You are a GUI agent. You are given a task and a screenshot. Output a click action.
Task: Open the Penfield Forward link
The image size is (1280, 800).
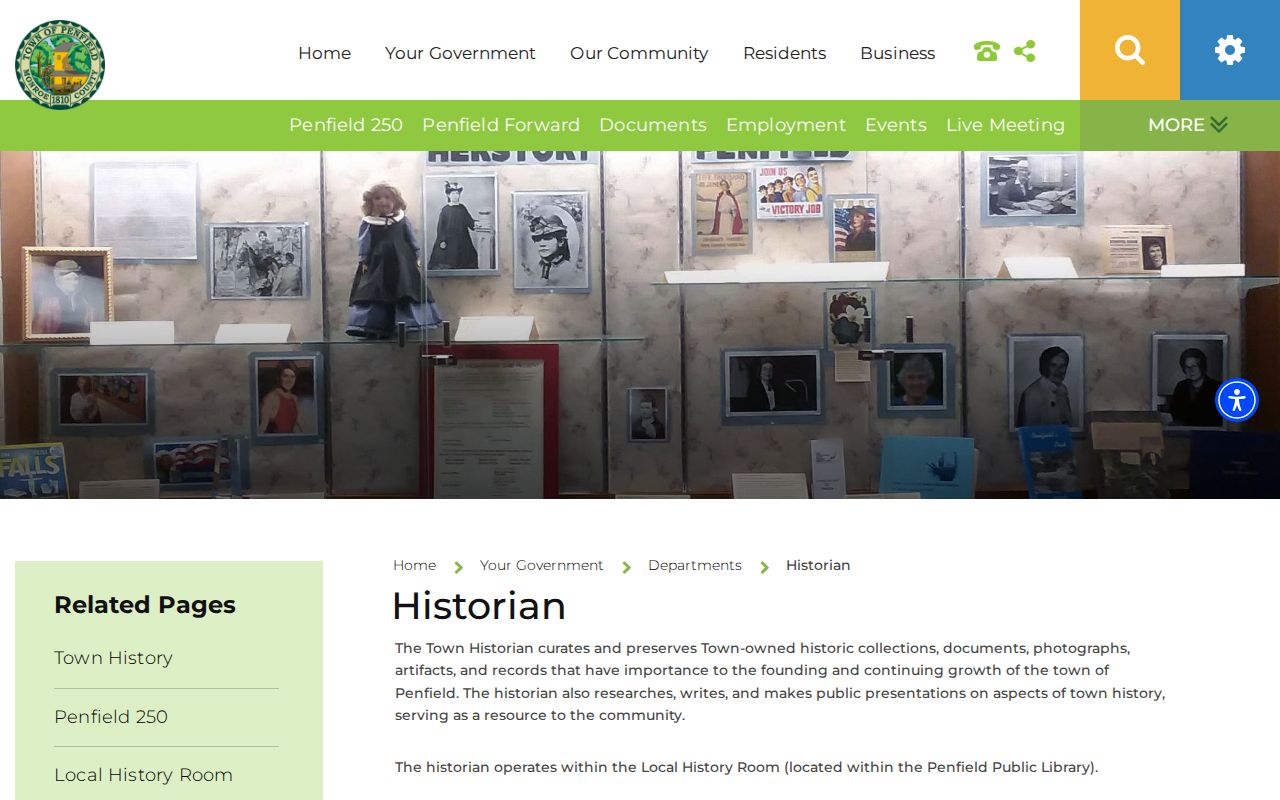(501, 125)
